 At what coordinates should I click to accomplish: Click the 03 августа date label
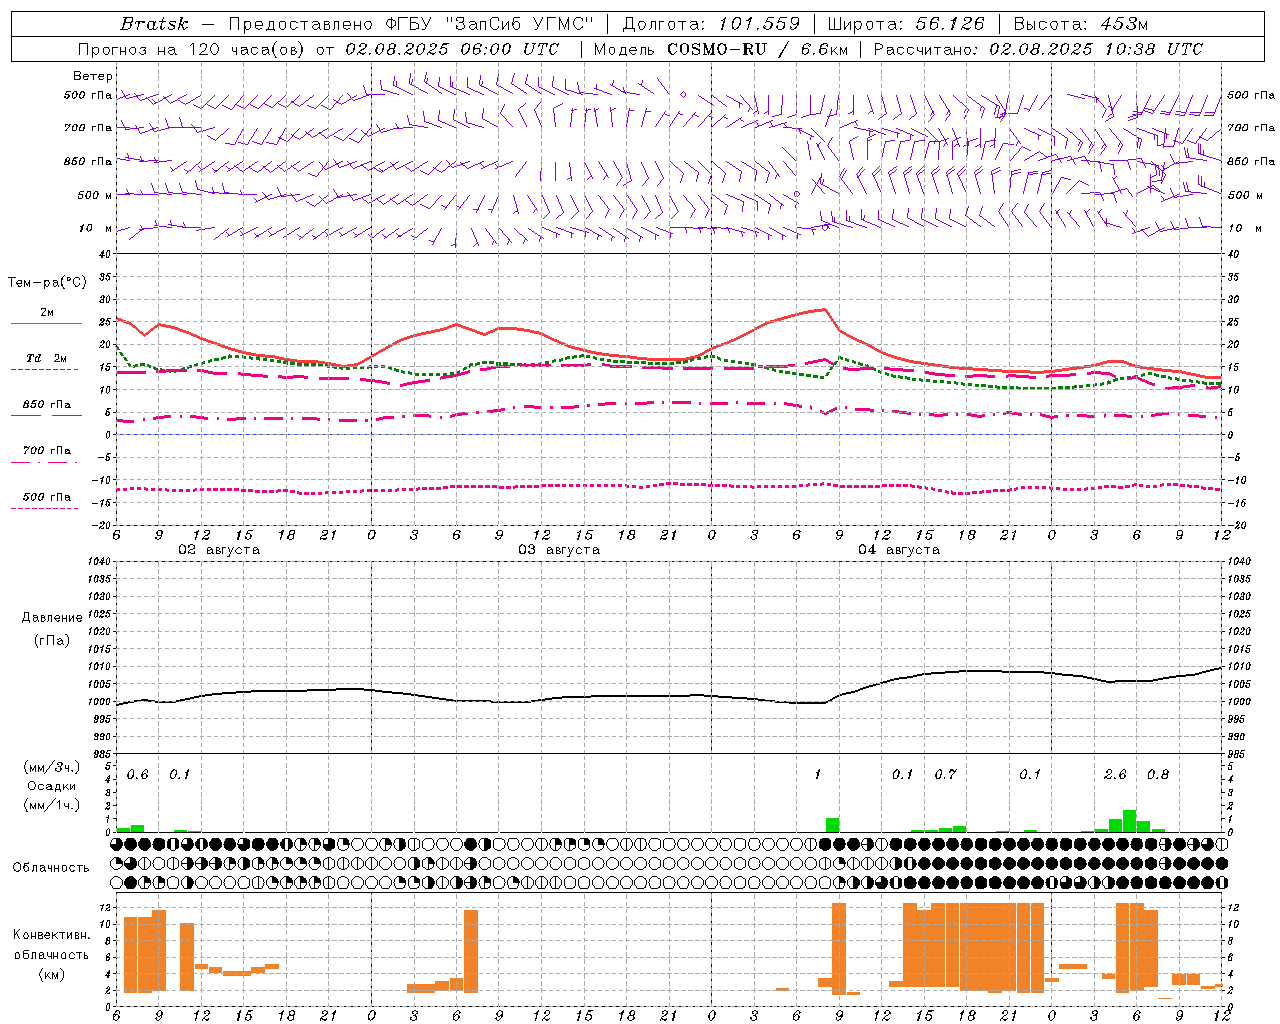559,550
